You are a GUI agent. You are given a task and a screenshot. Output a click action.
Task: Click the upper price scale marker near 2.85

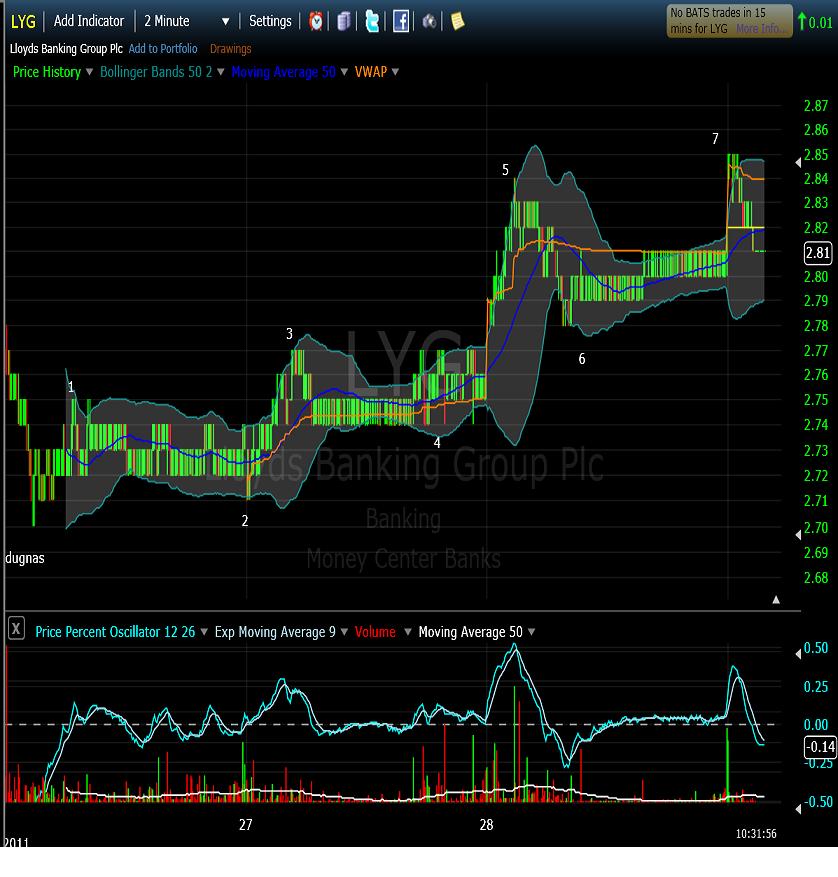[x=798, y=163]
